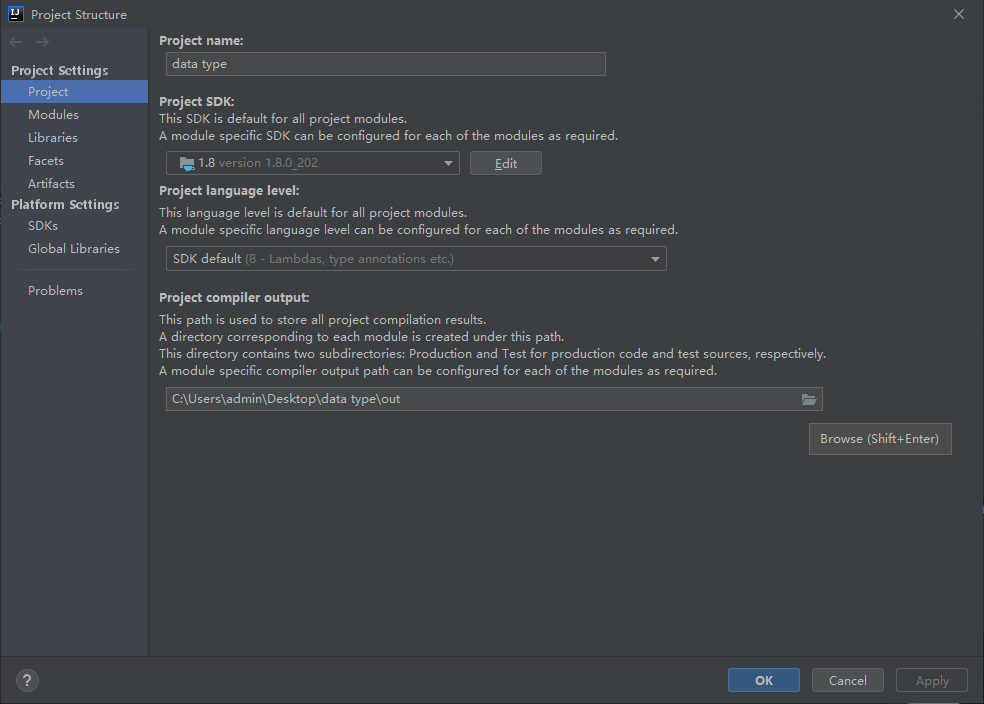Click the help question mark icon
Image resolution: width=984 pixels, height=704 pixels.
tap(27, 680)
